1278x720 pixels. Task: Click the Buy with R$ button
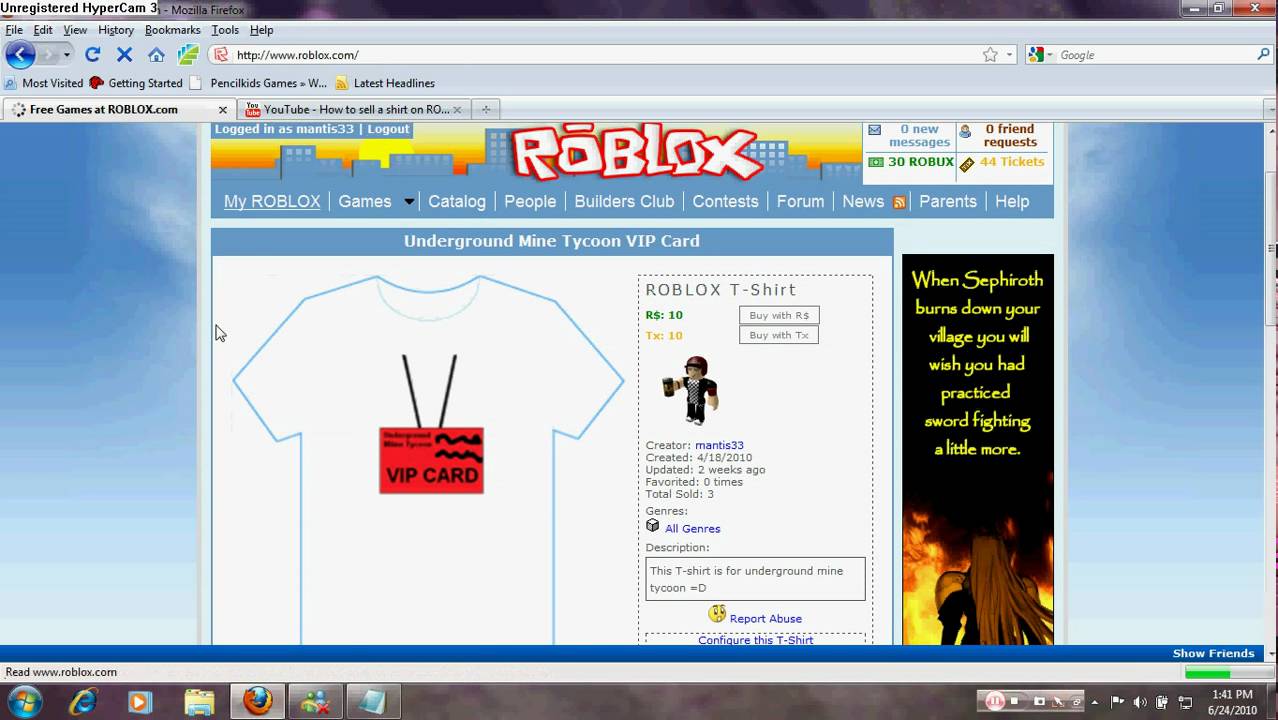779,315
